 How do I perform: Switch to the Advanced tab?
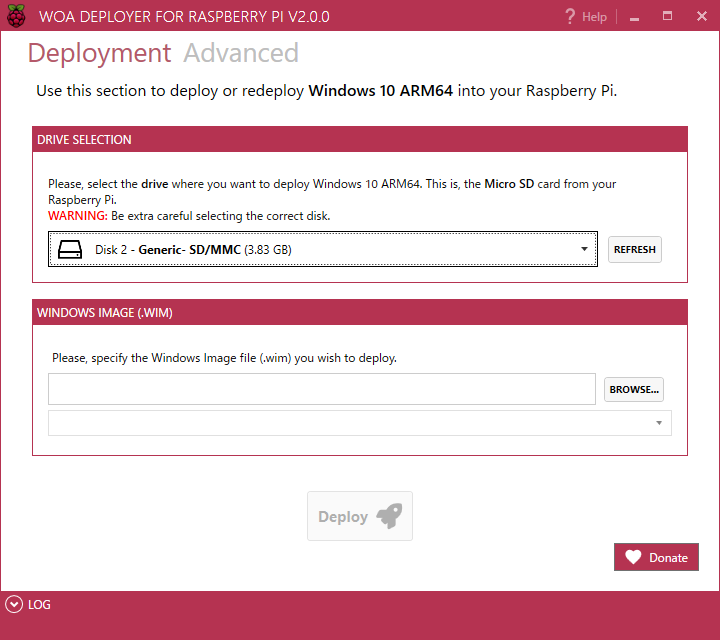coord(241,53)
